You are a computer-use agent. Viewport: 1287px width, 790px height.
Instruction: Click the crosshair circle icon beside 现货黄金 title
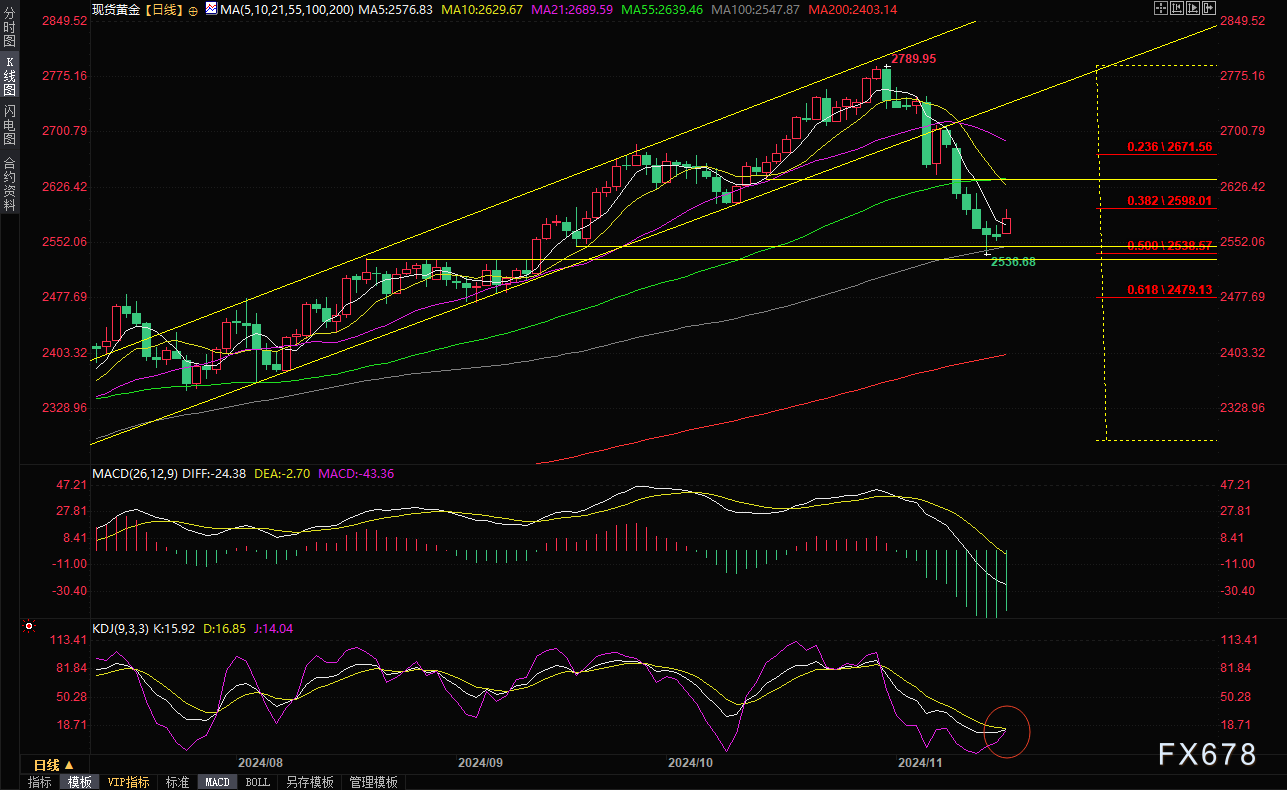pyautogui.click(x=193, y=10)
